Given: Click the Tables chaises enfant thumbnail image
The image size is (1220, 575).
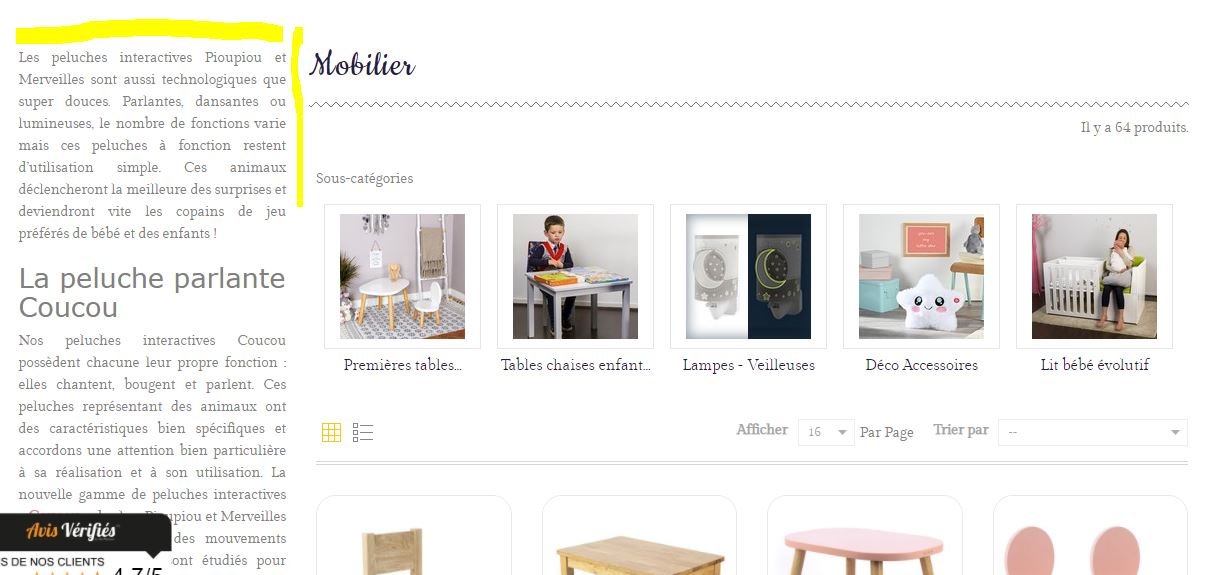Looking at the screenshot, I should (575, 276).
